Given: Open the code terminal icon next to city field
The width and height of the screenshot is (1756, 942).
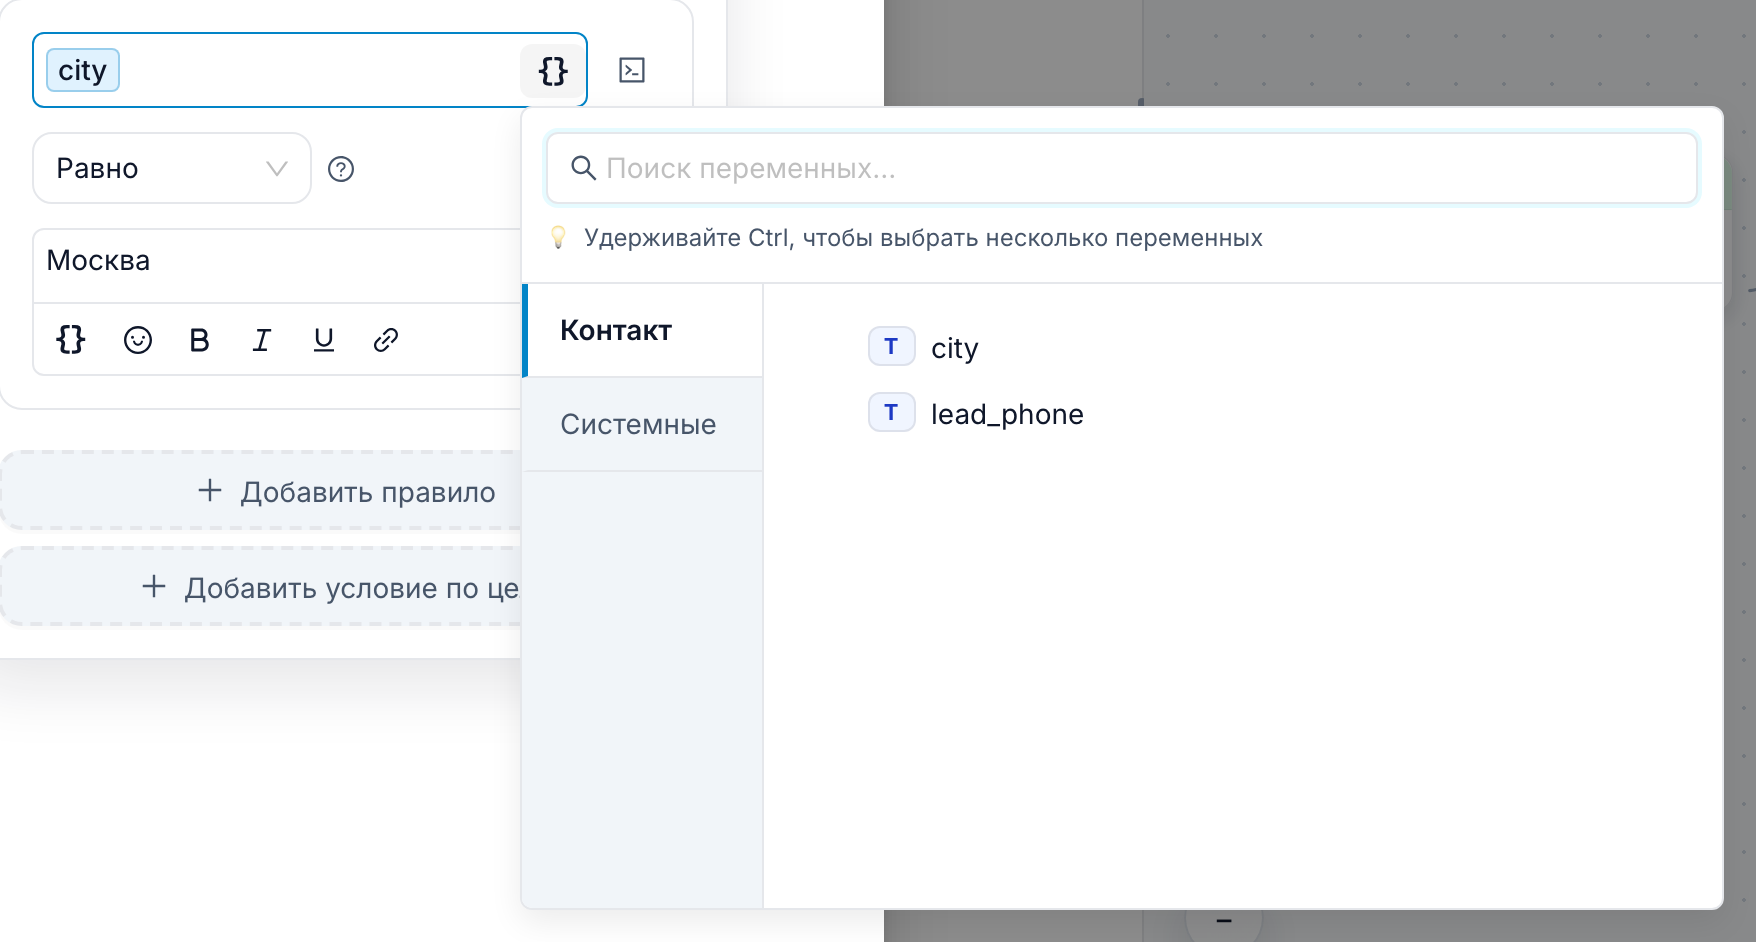Looking at the screenshot, I should click(632, 70).
